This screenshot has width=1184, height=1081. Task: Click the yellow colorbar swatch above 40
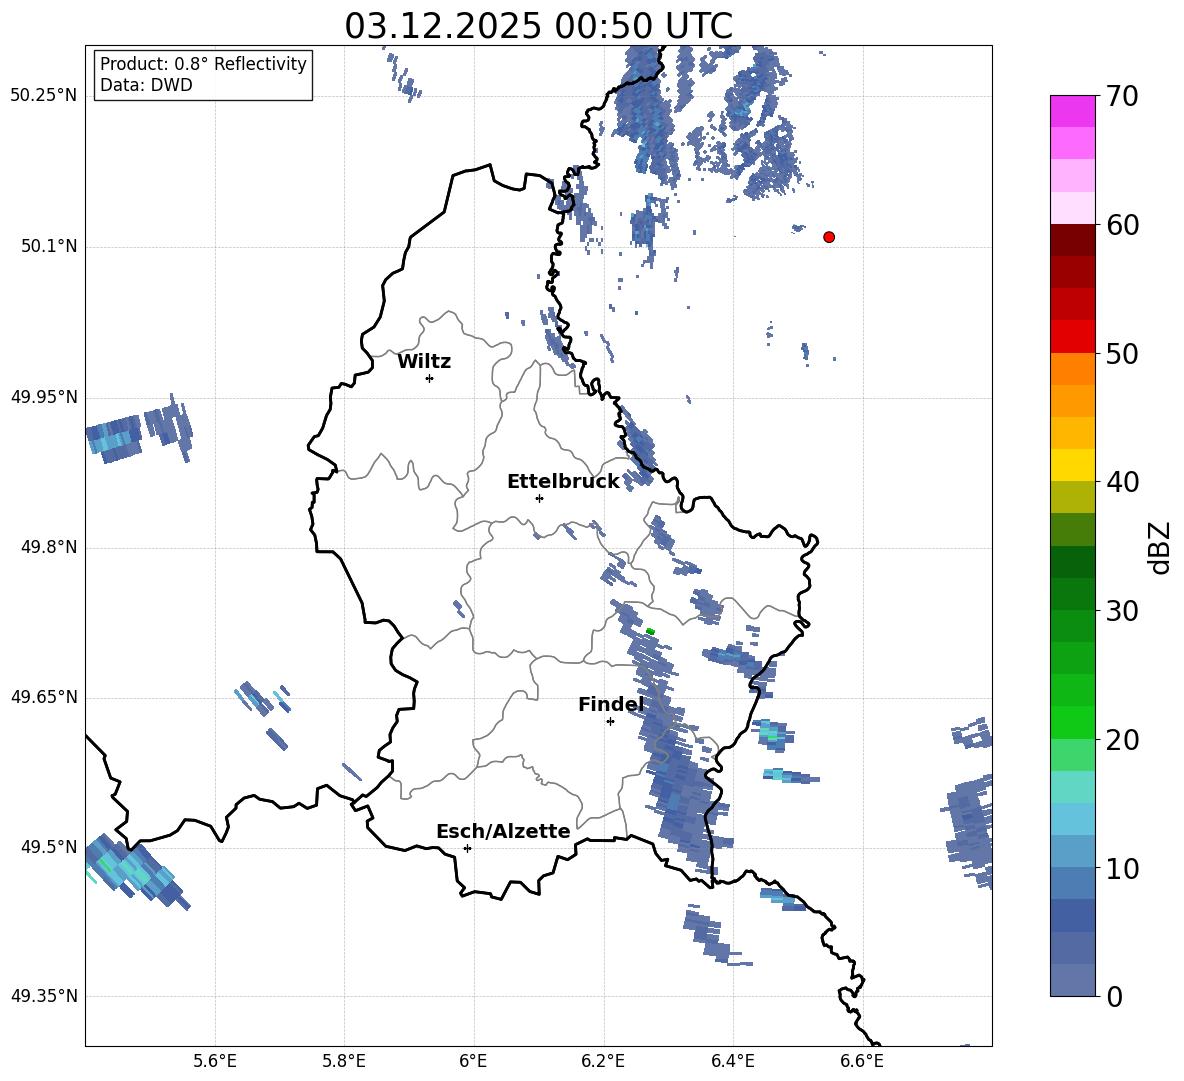1072,465
